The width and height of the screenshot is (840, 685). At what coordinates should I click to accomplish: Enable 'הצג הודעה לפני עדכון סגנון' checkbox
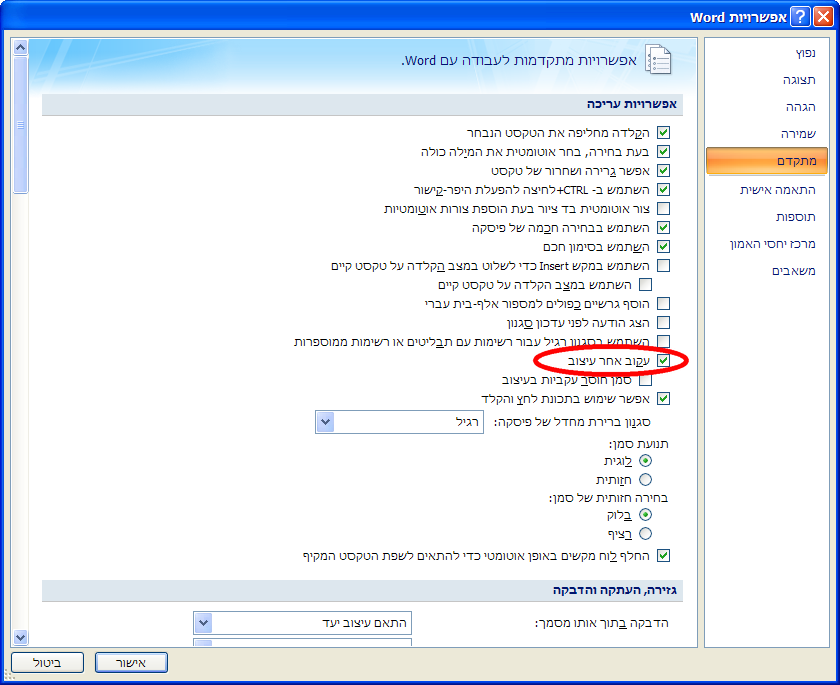[x=663, y=322]
